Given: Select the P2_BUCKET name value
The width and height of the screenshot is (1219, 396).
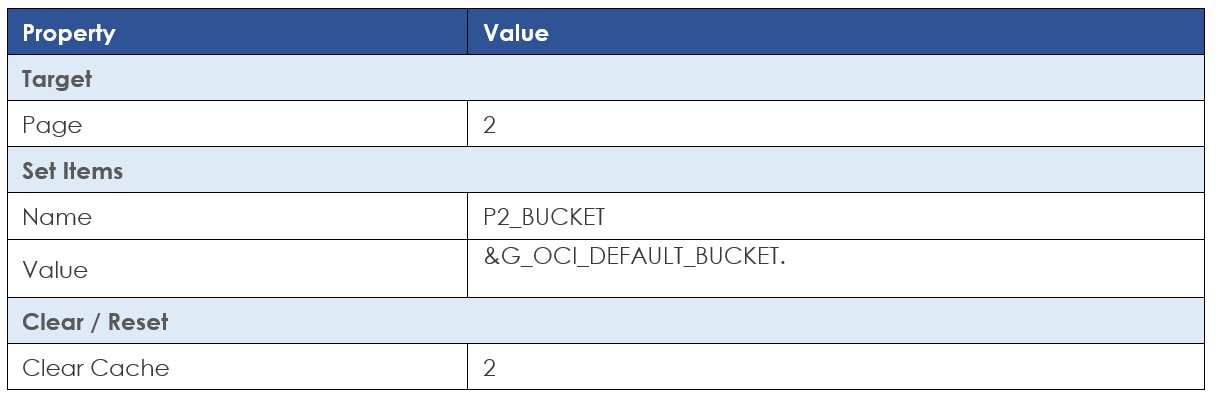Looking at the screenshot, I should pos(542,217).
